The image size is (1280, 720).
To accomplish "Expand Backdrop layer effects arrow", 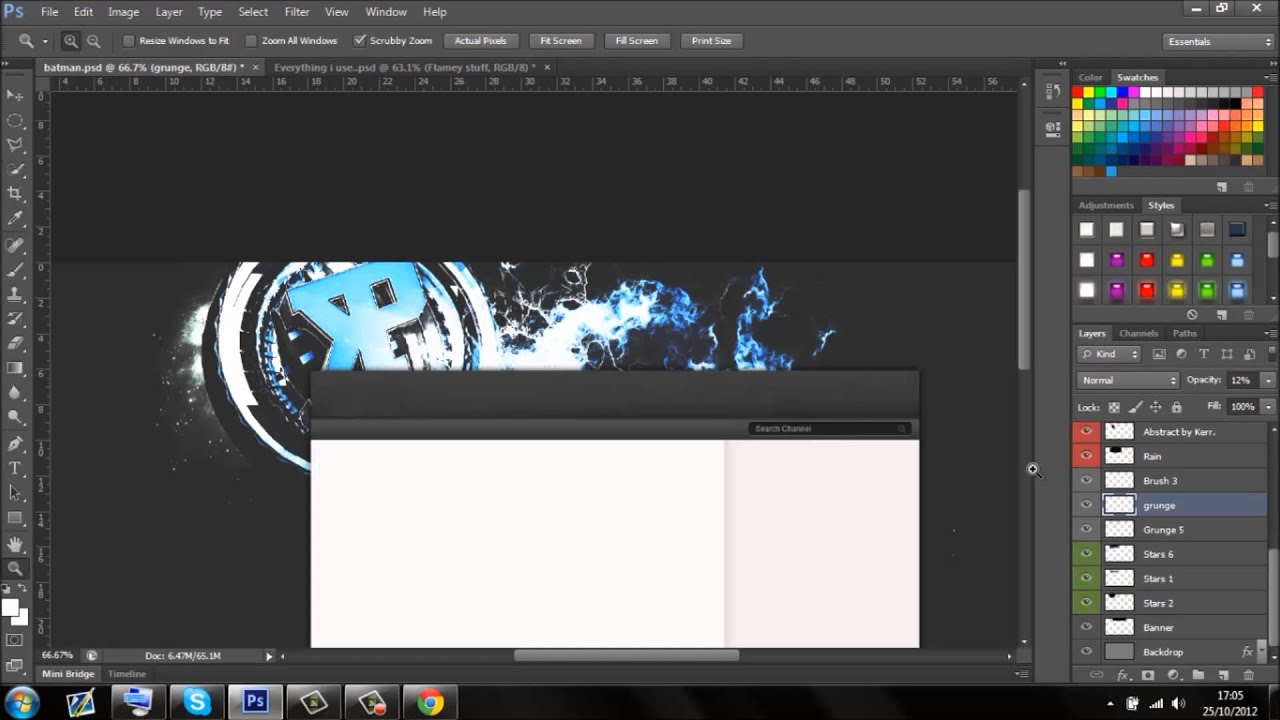I will click(1263, 652).
